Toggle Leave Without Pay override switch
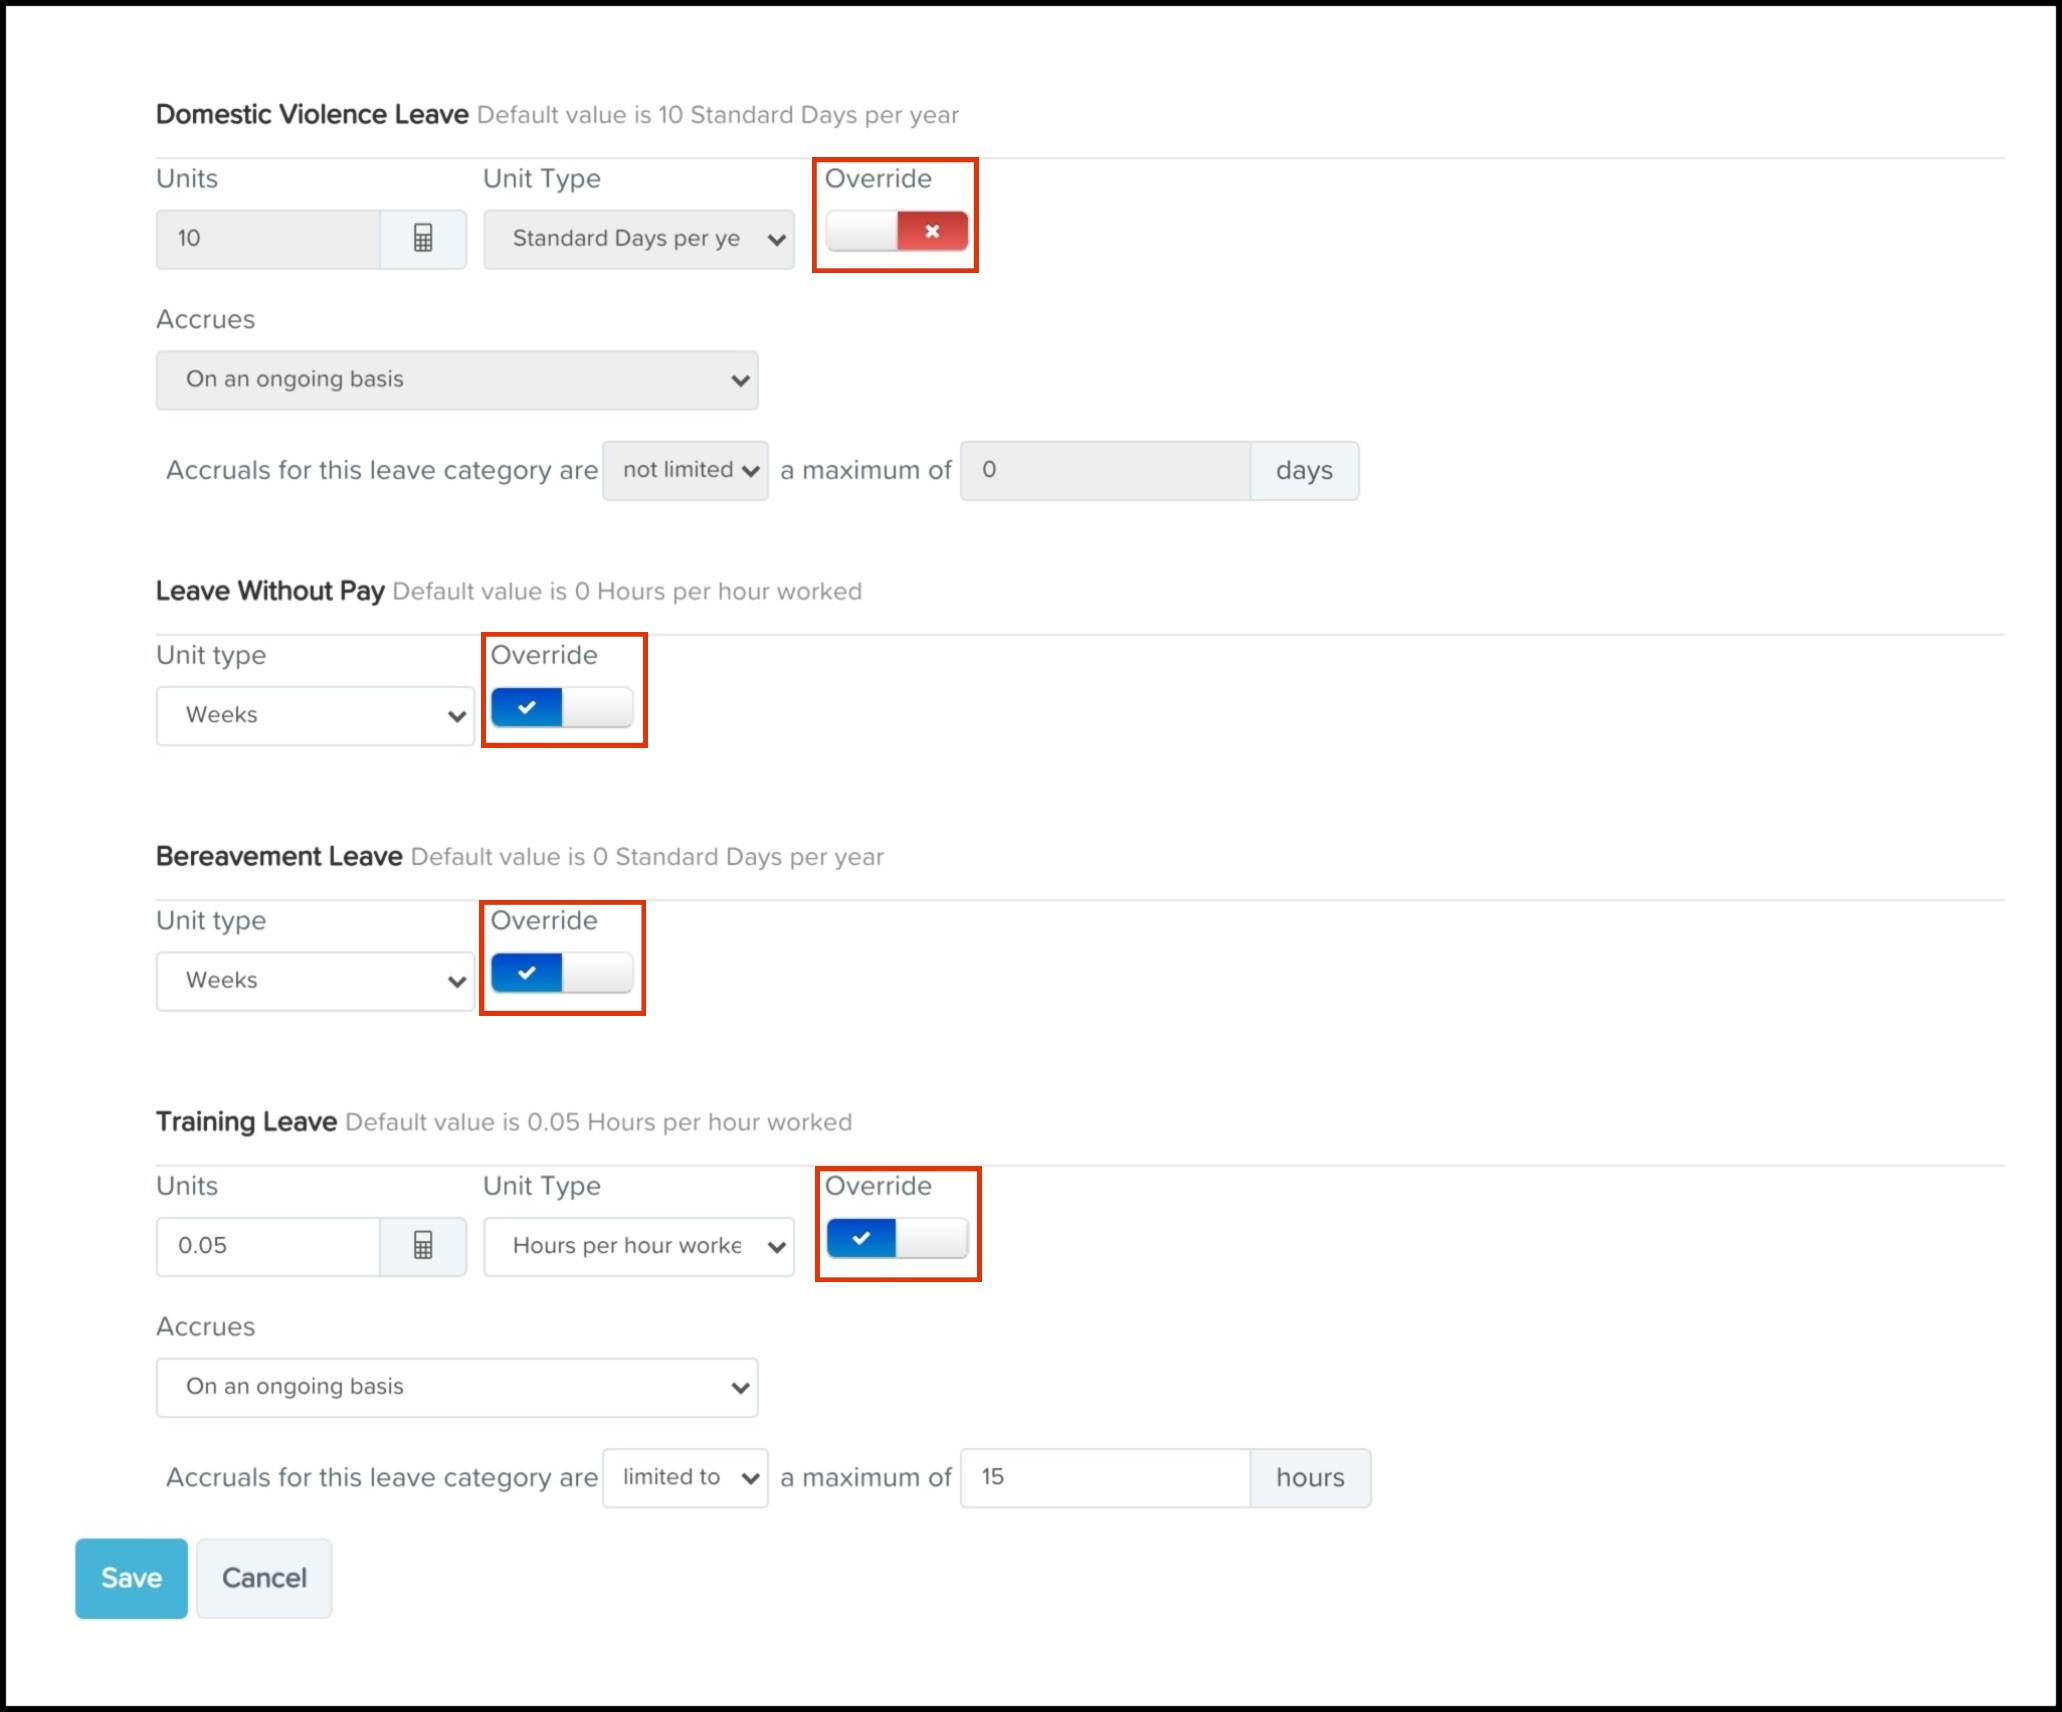Viewport: 2062px width, 1712px height. coord(562,708)
